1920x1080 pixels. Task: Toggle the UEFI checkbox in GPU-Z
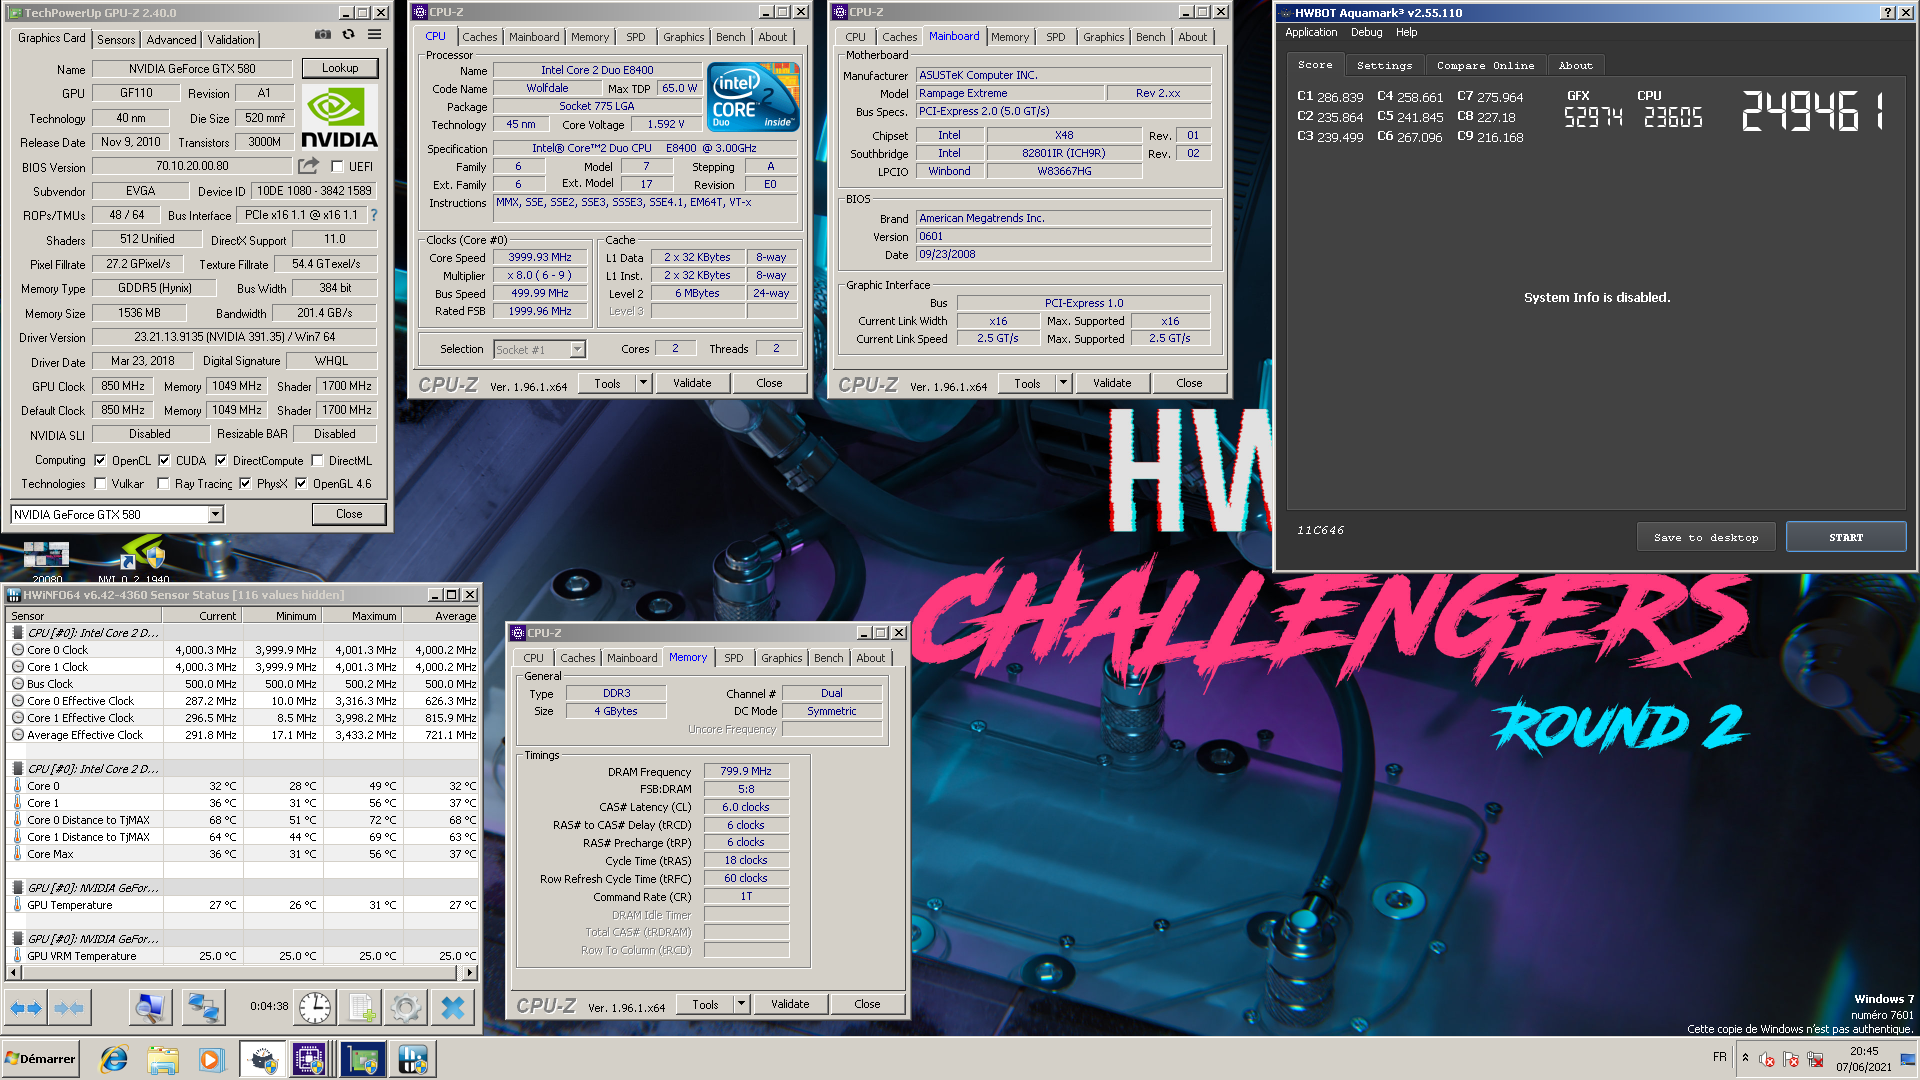click(x=337, y=167)
